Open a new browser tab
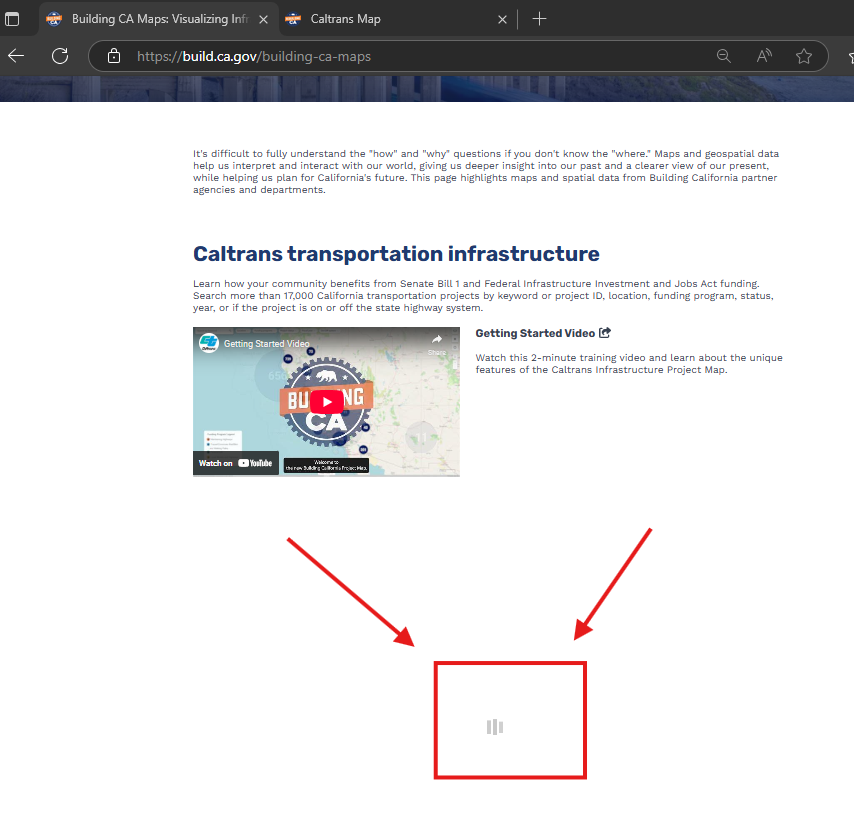 (539, 19)
